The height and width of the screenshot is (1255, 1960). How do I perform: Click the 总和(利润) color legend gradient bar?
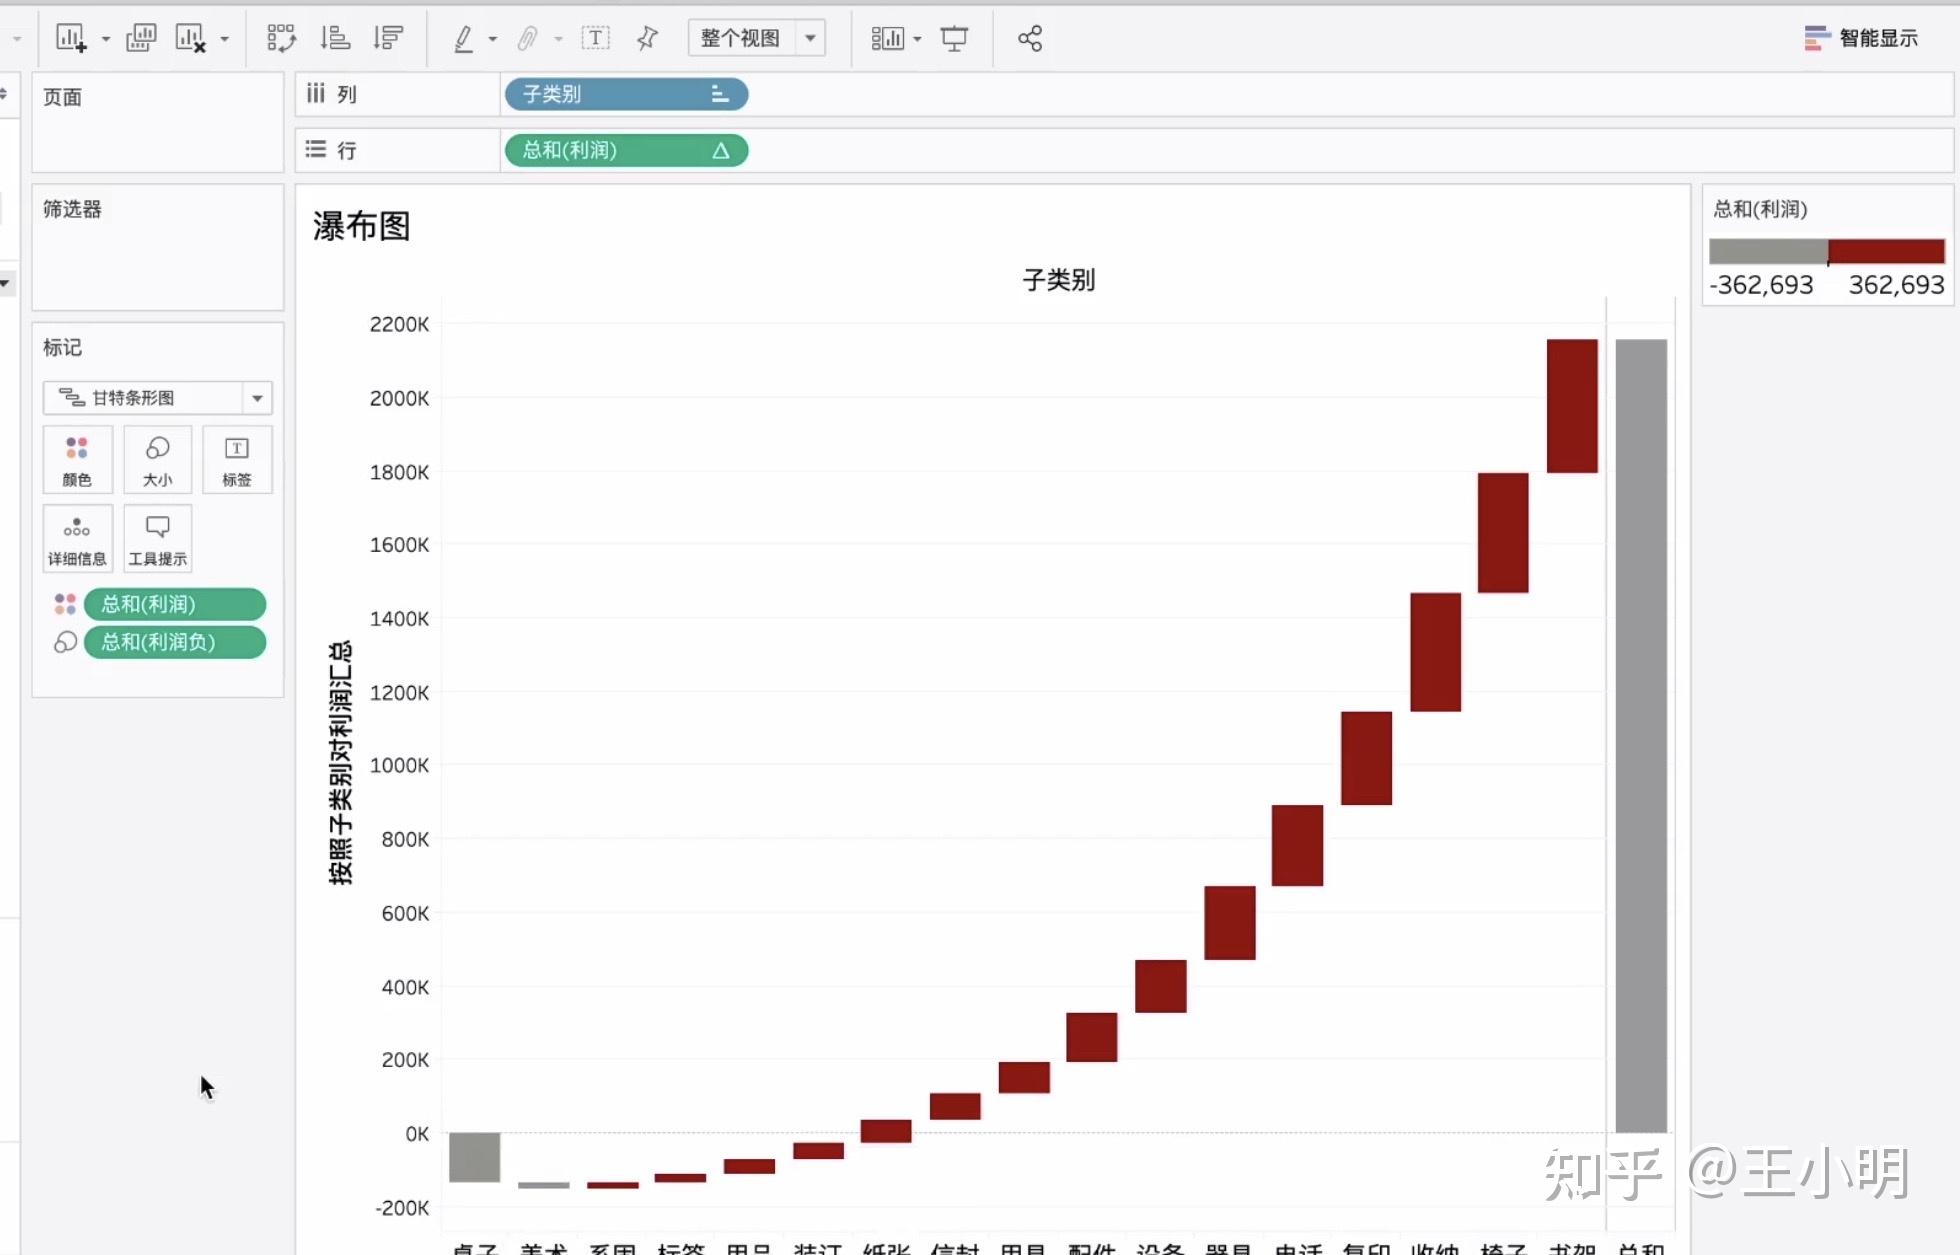(x=1827, y=251)
